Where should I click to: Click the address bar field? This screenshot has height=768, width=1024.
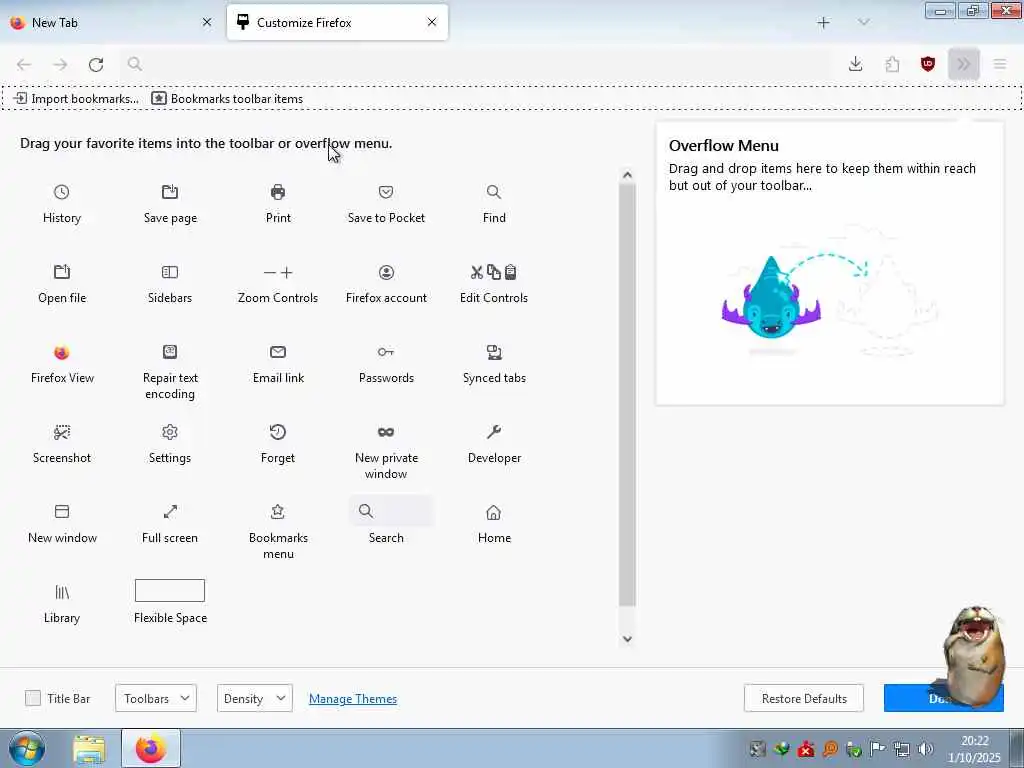click(477, 64)
